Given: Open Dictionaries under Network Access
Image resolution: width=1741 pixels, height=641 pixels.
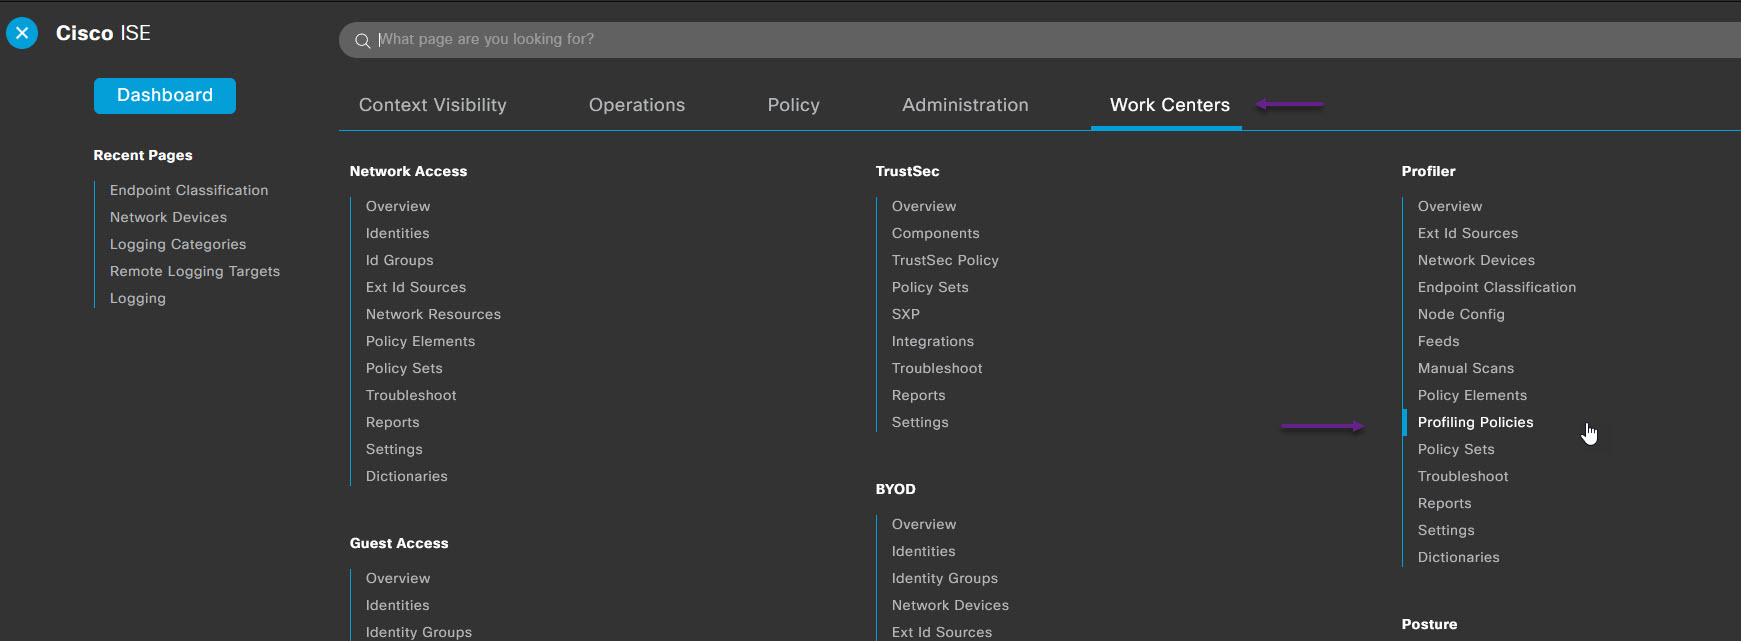Looking at the screenshot, I should [x=407, y=476].
